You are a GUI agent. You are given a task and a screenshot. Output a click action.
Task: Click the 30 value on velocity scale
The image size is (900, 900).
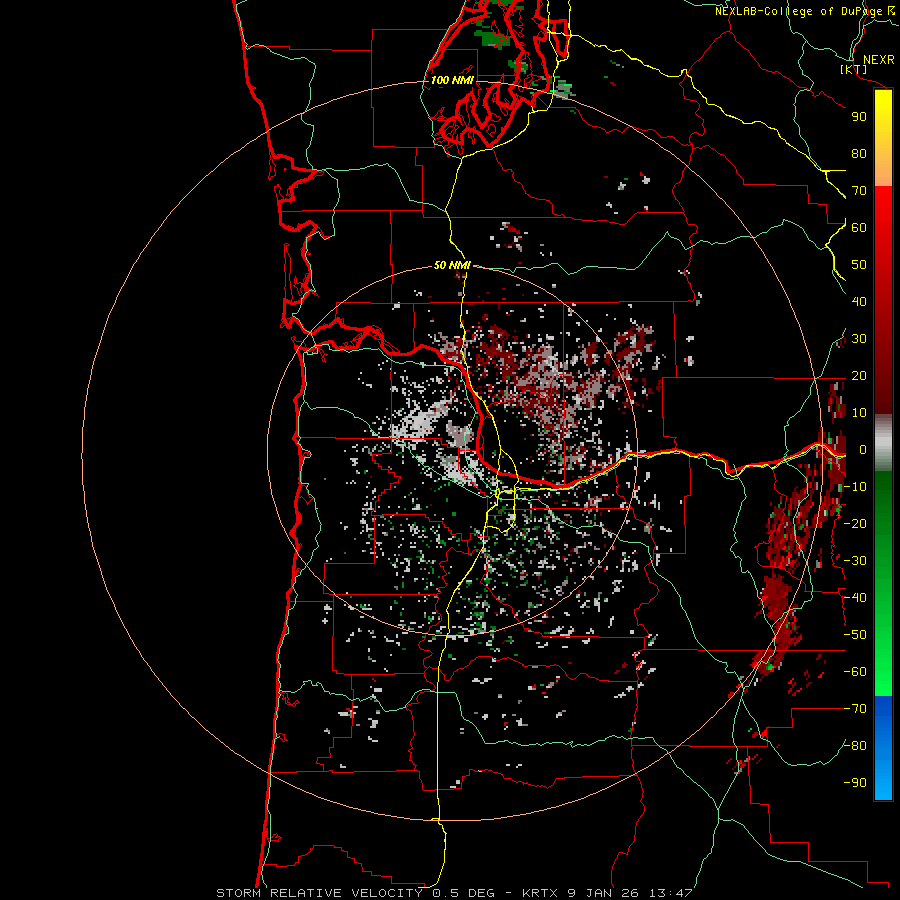click(x=859, y=339)
